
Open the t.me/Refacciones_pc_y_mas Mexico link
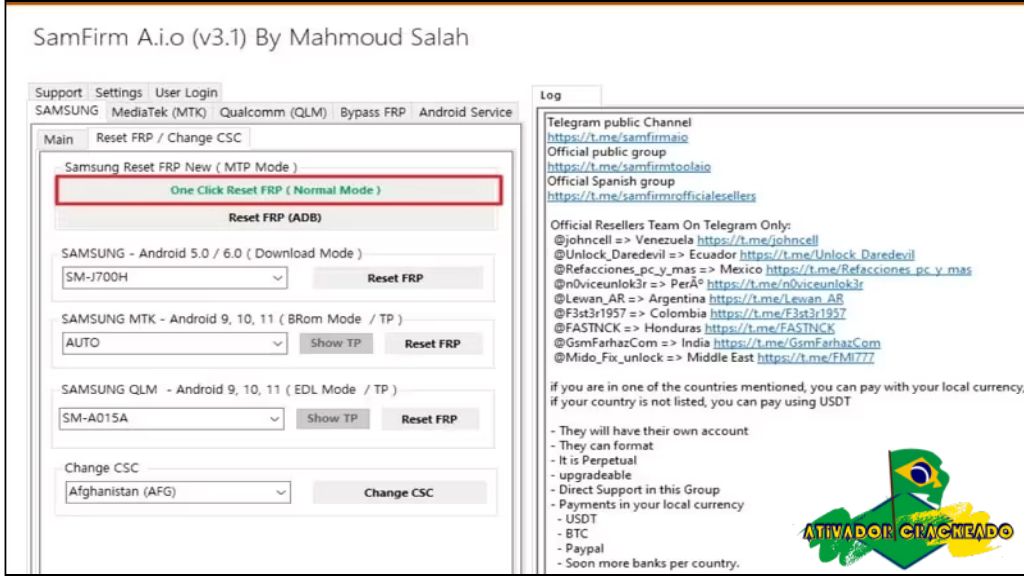click(869, 269)
